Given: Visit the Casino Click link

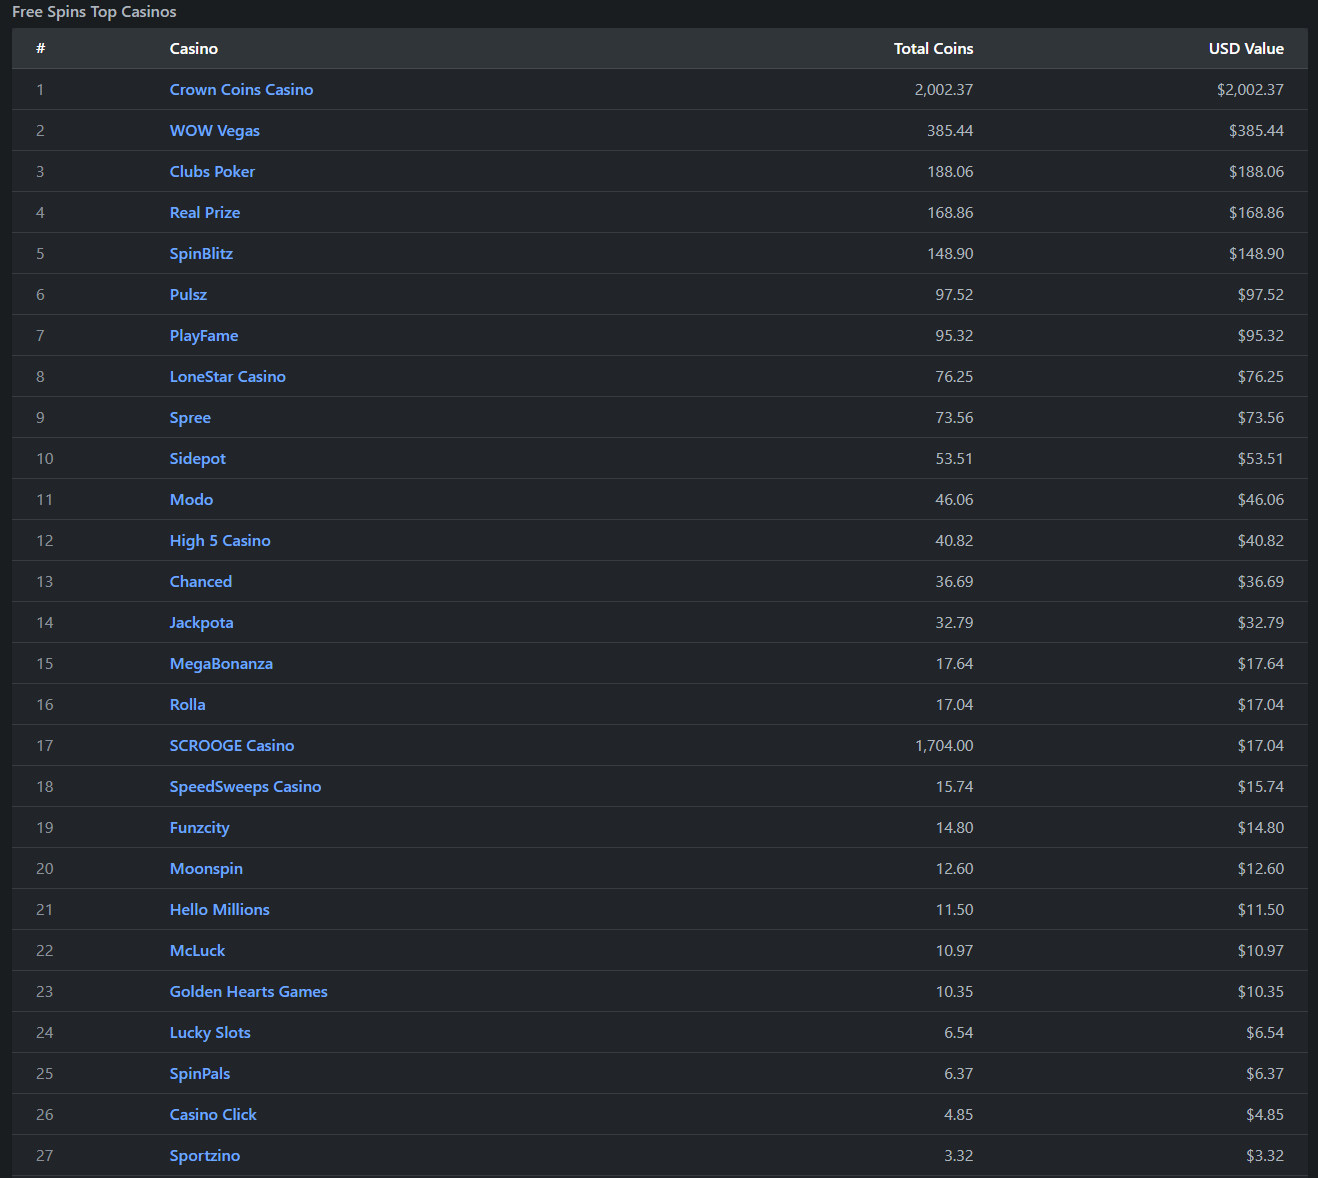Looking at the screenshot, I should pyautogui.click(x=213, y=1114).
